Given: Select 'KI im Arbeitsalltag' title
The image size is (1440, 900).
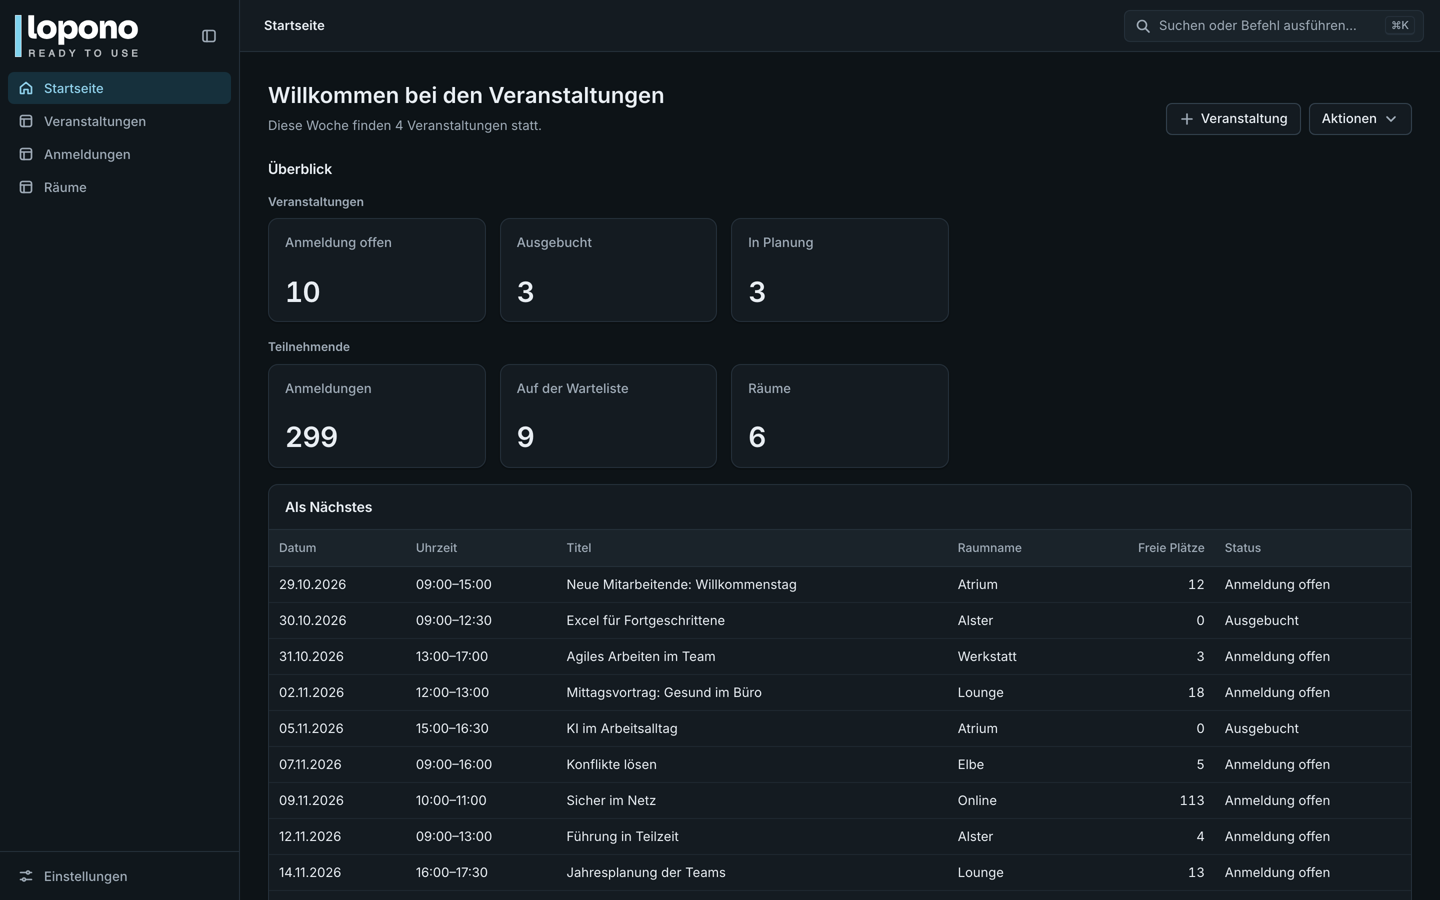Looking at the screenshot, I should (x=622, y=729).
